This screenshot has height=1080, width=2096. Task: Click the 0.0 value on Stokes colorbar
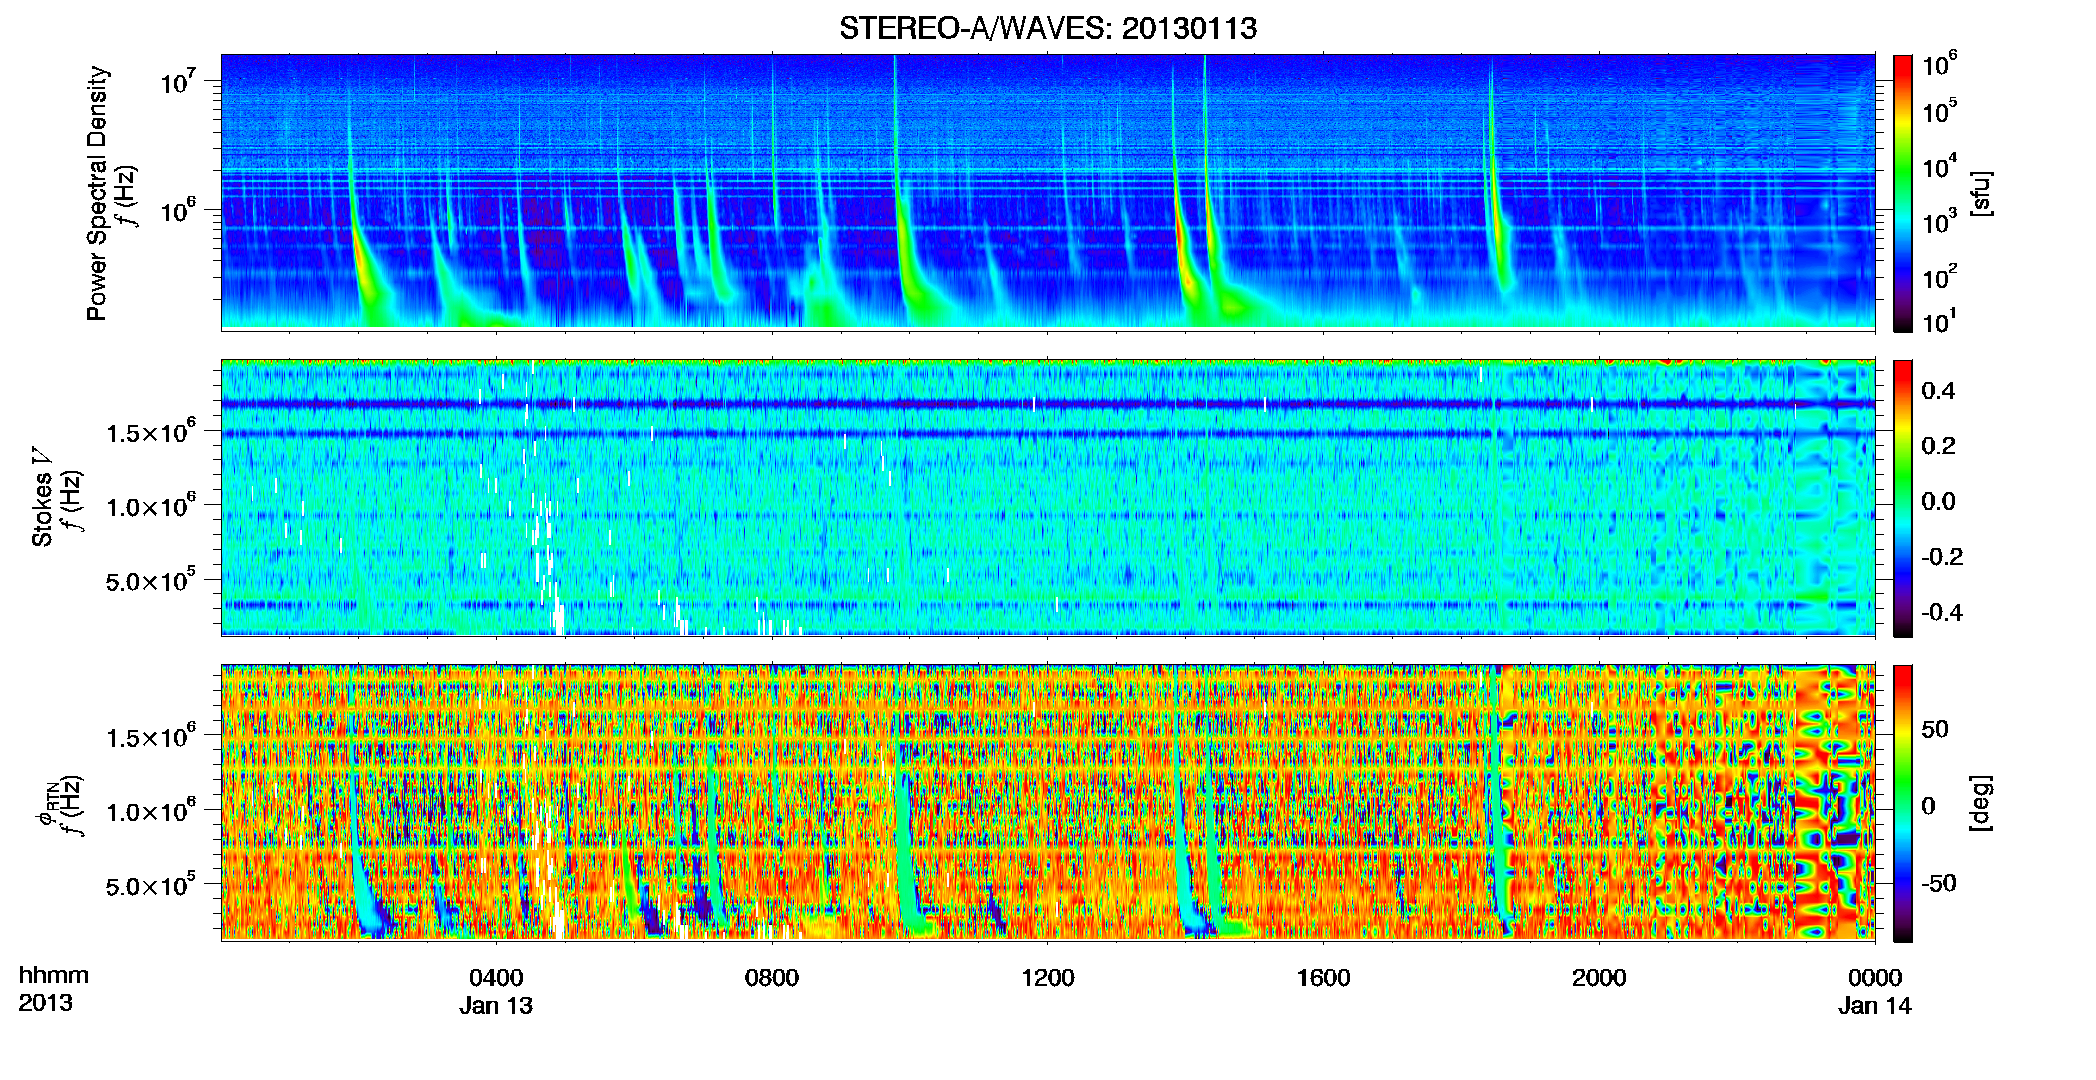click(x=1938, y=501)
